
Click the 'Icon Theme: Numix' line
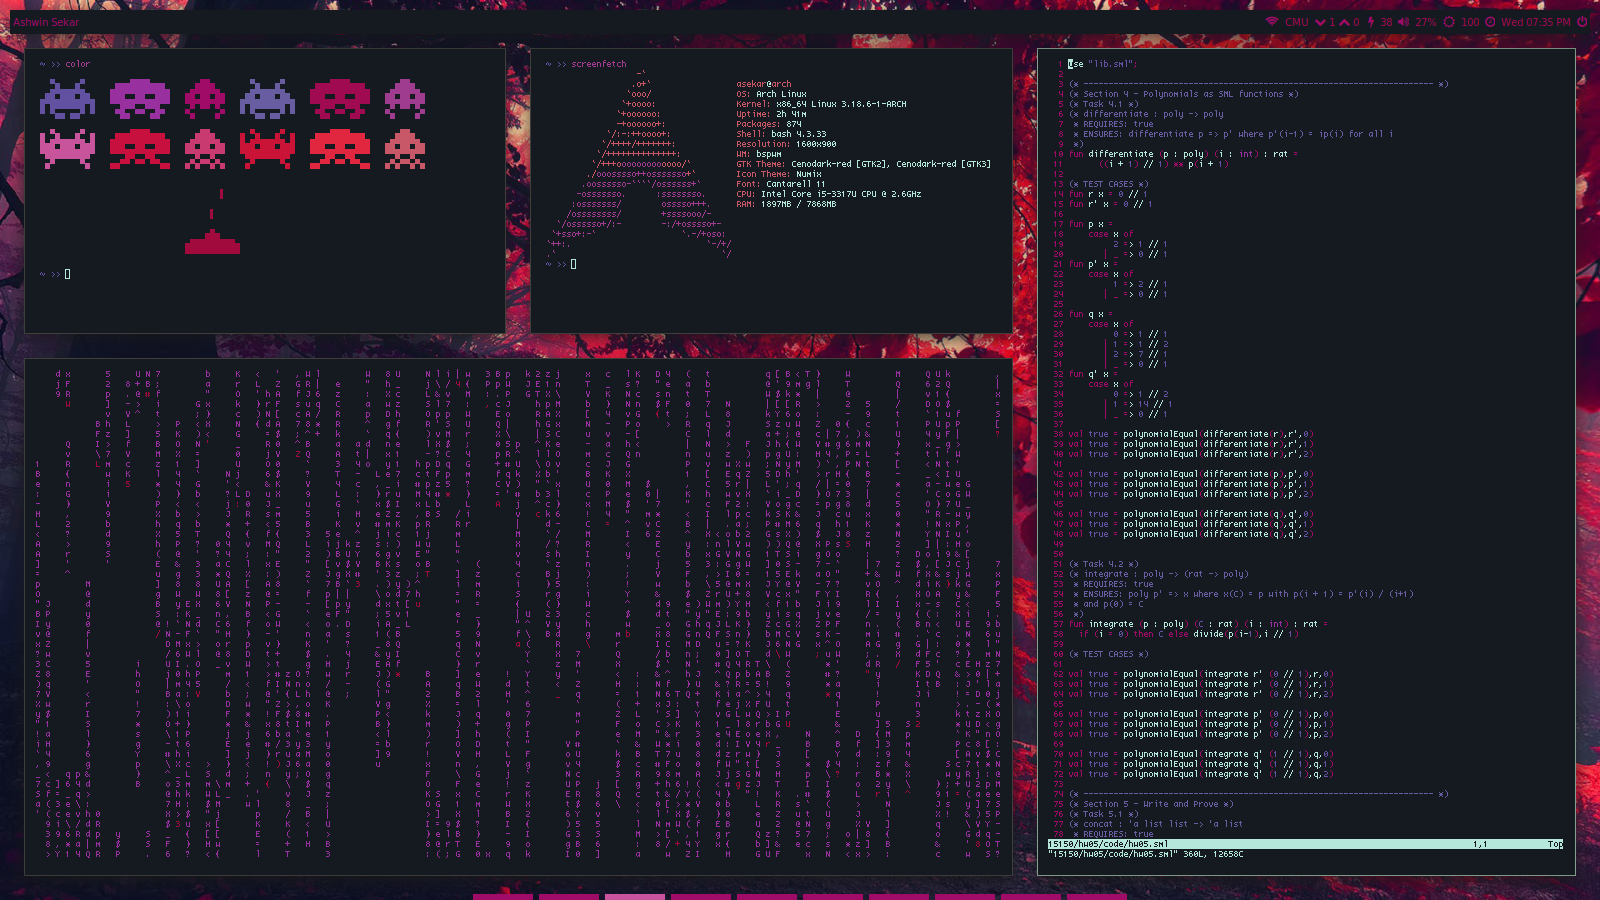click(779, 174)
